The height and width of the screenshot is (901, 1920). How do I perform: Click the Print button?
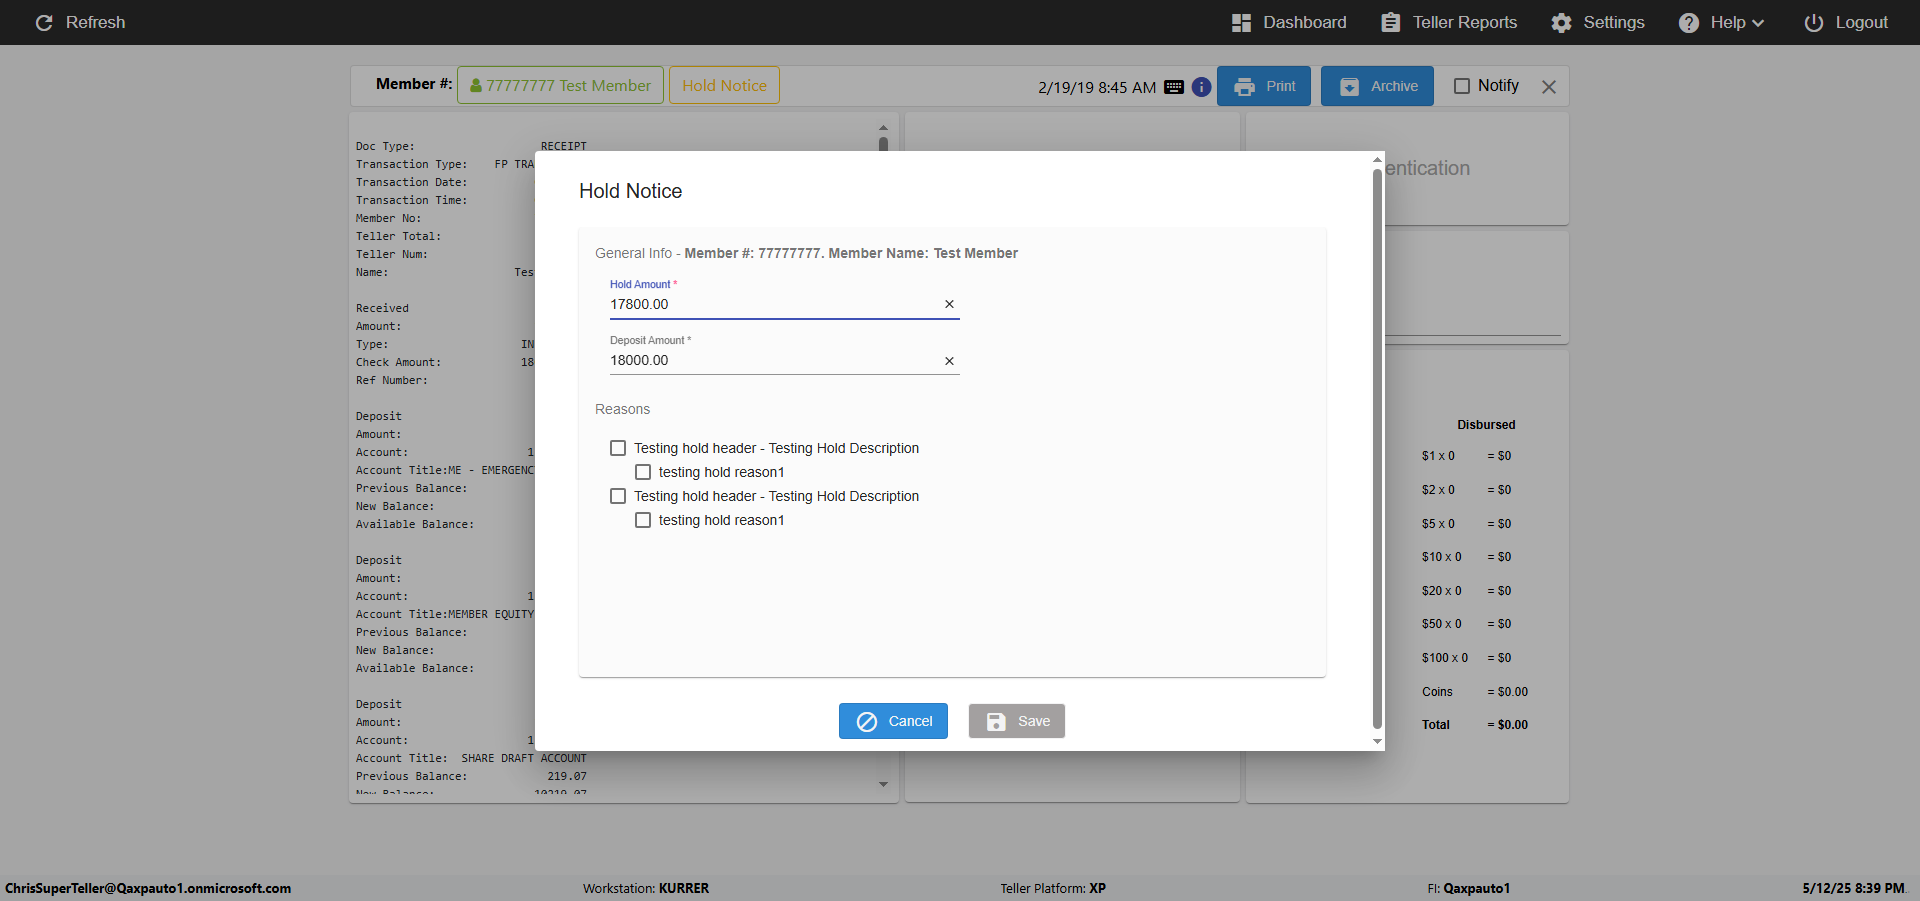1264,86
